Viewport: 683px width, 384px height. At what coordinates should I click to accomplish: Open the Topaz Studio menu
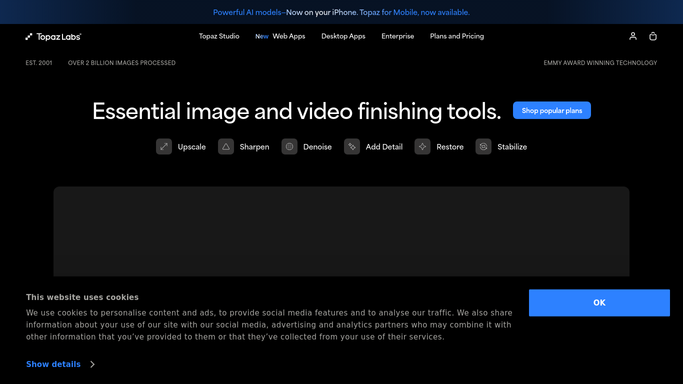click(219, 36)
